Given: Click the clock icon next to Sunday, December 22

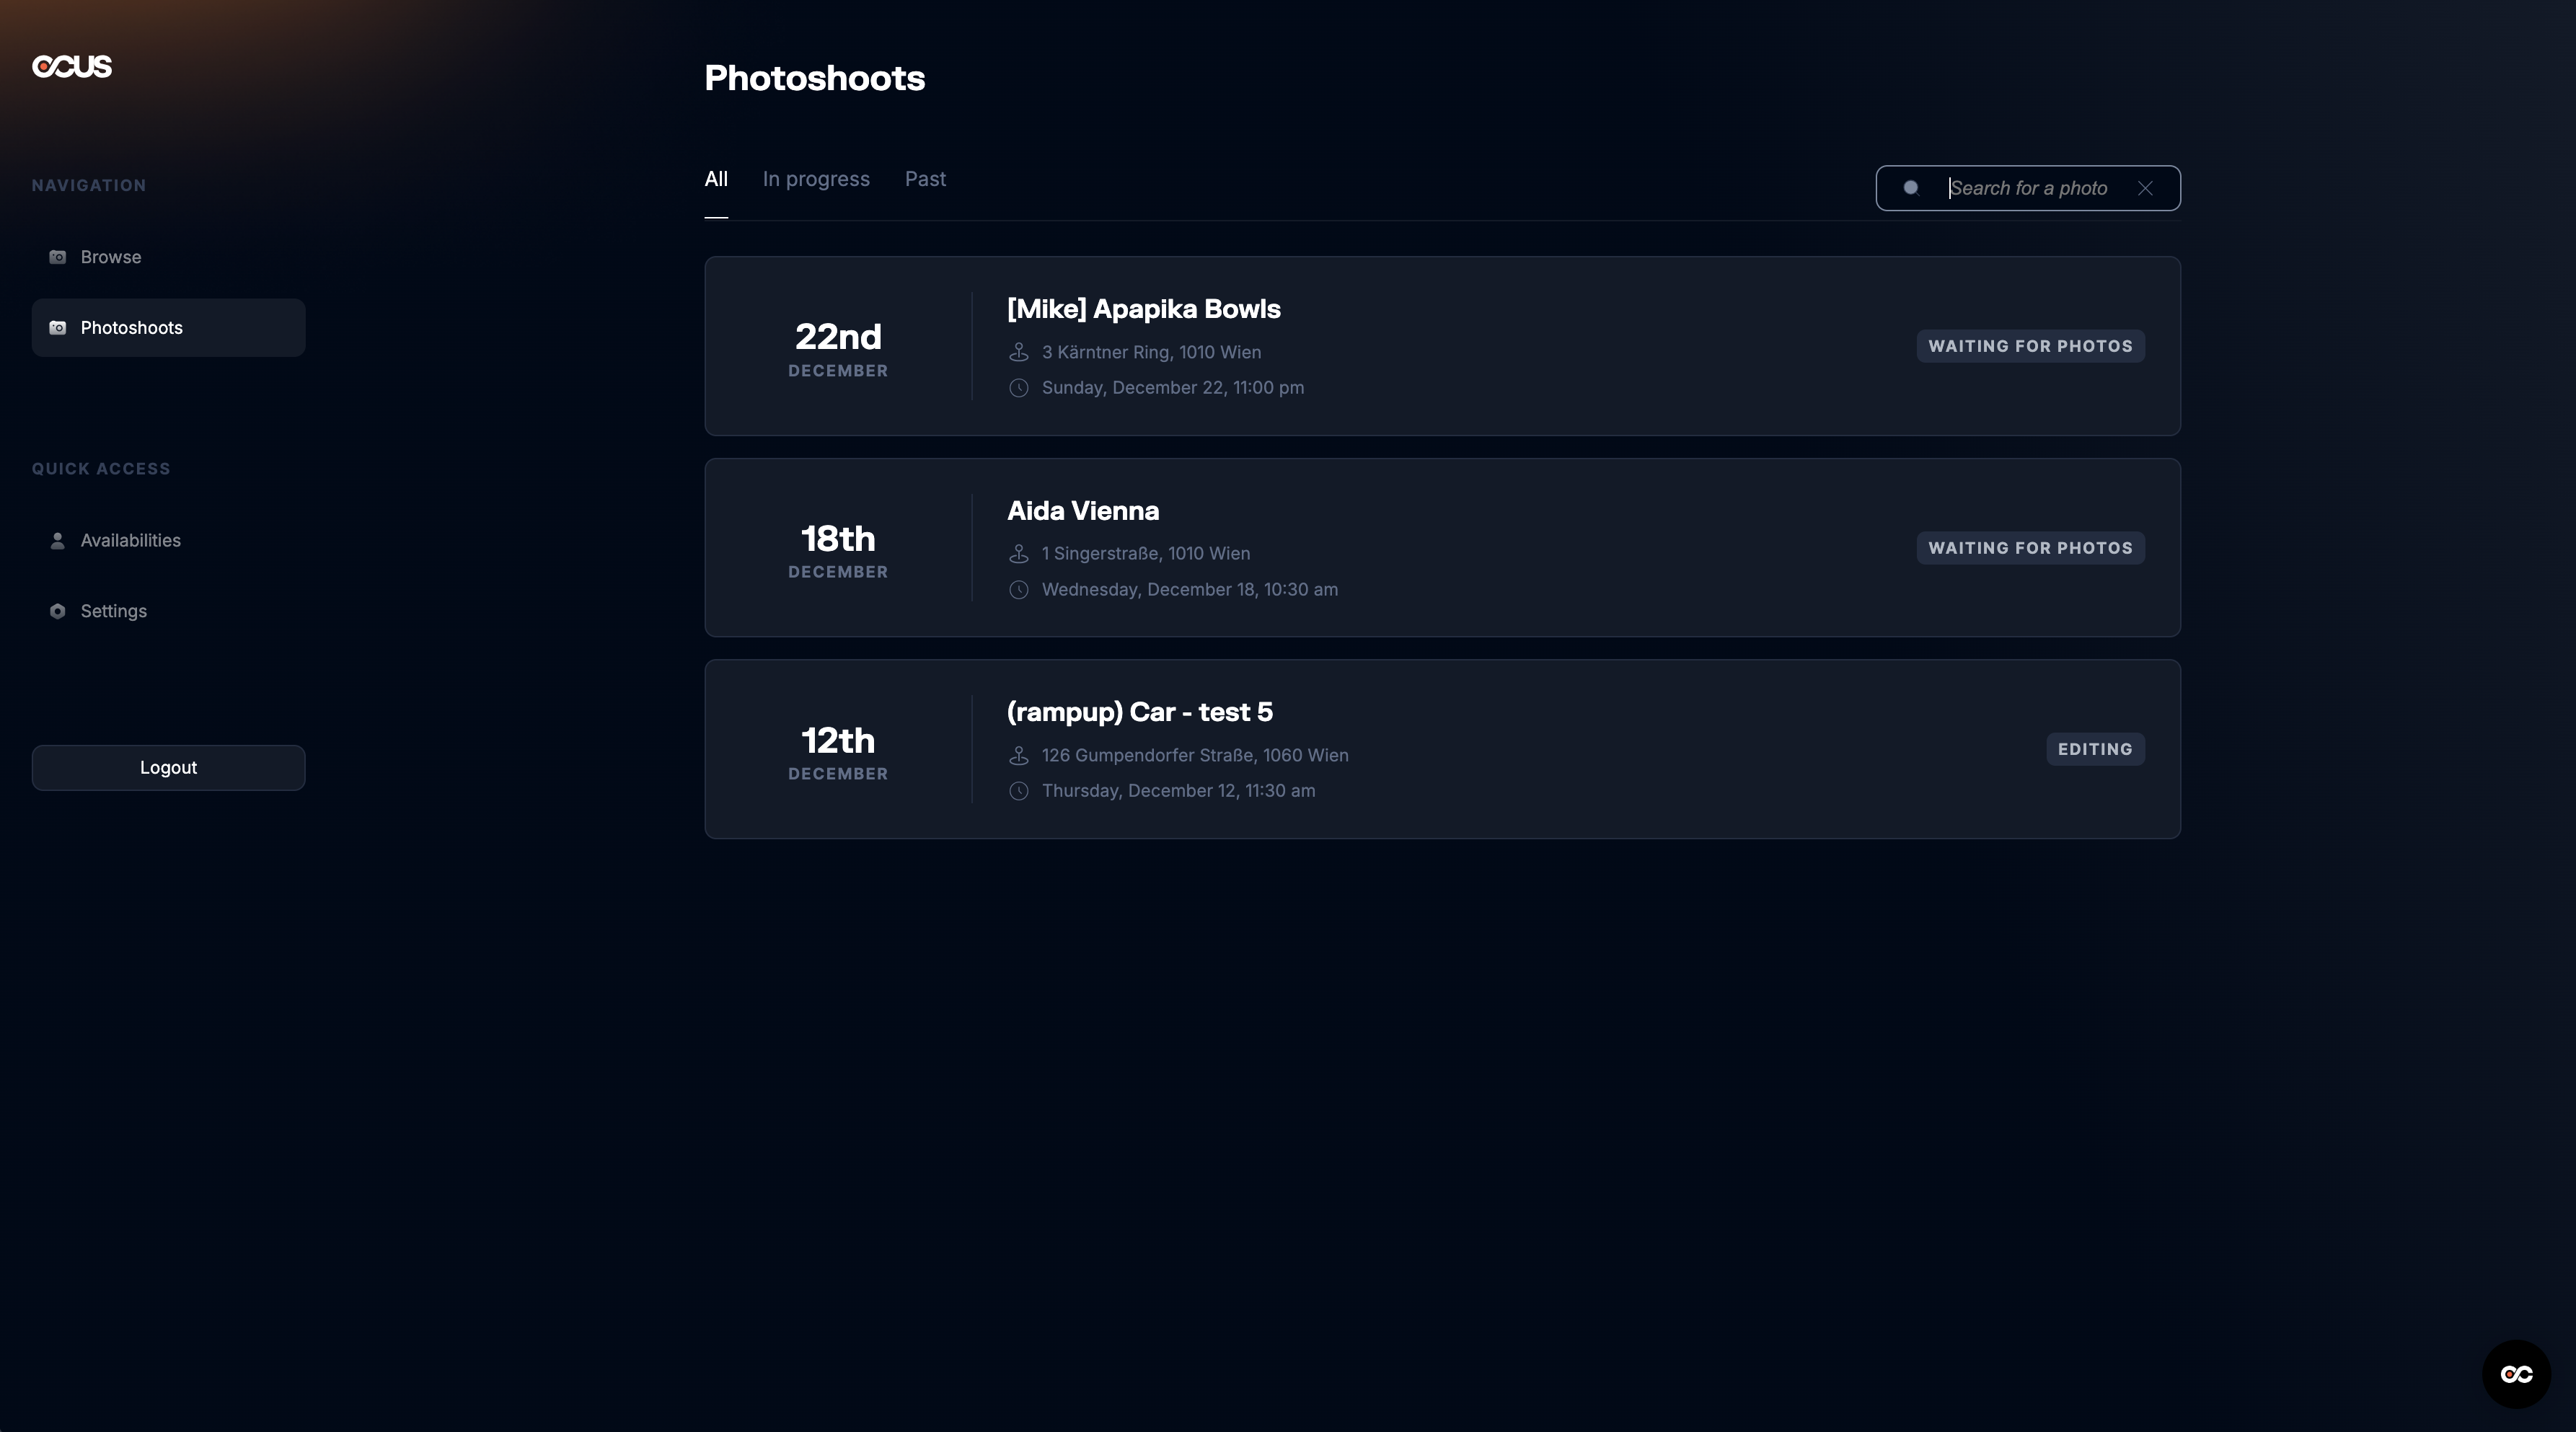Looking at the screenshot, I should coord(1019,388).
